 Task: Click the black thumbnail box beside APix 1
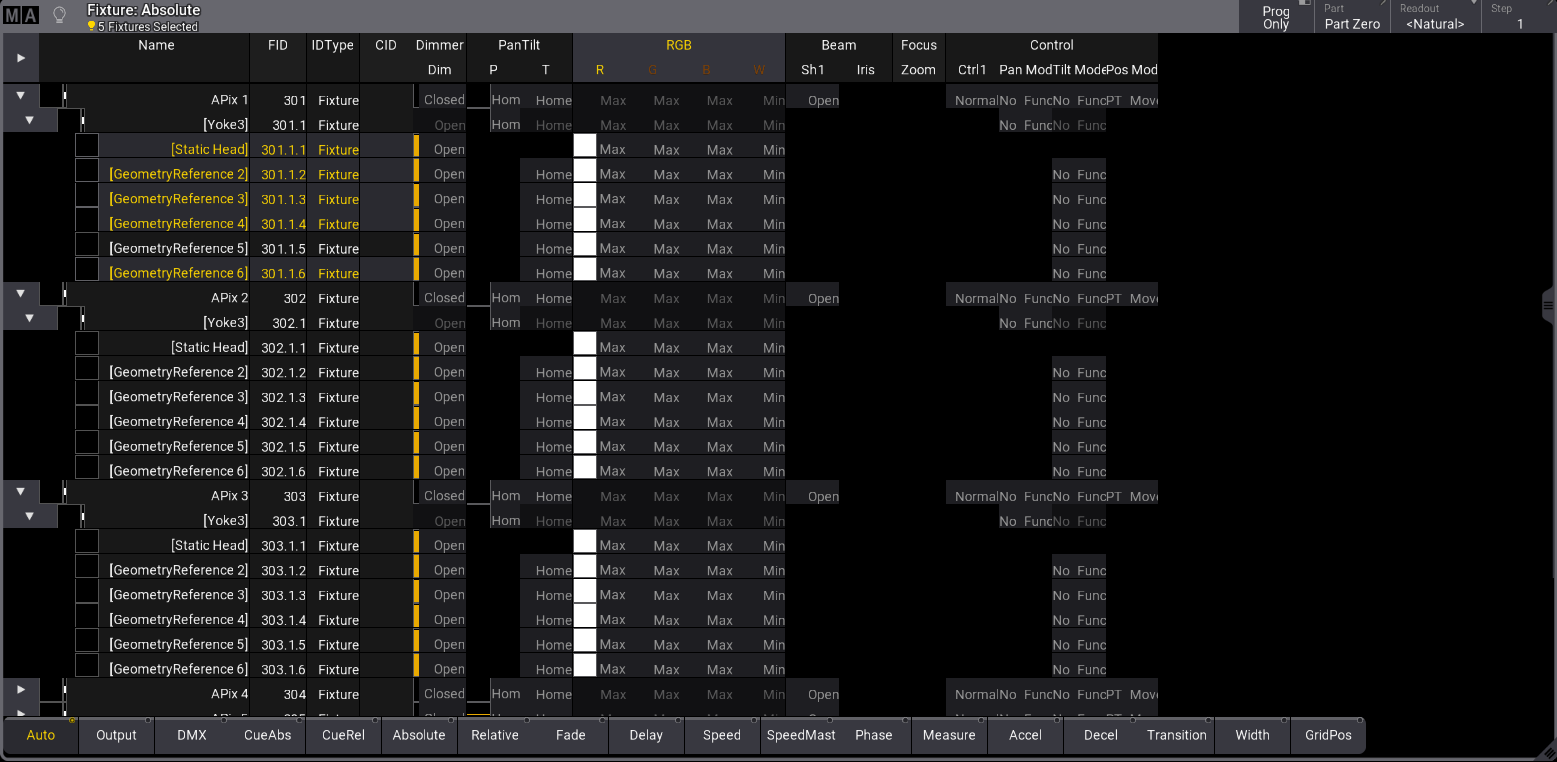click(x=52, y=97)
